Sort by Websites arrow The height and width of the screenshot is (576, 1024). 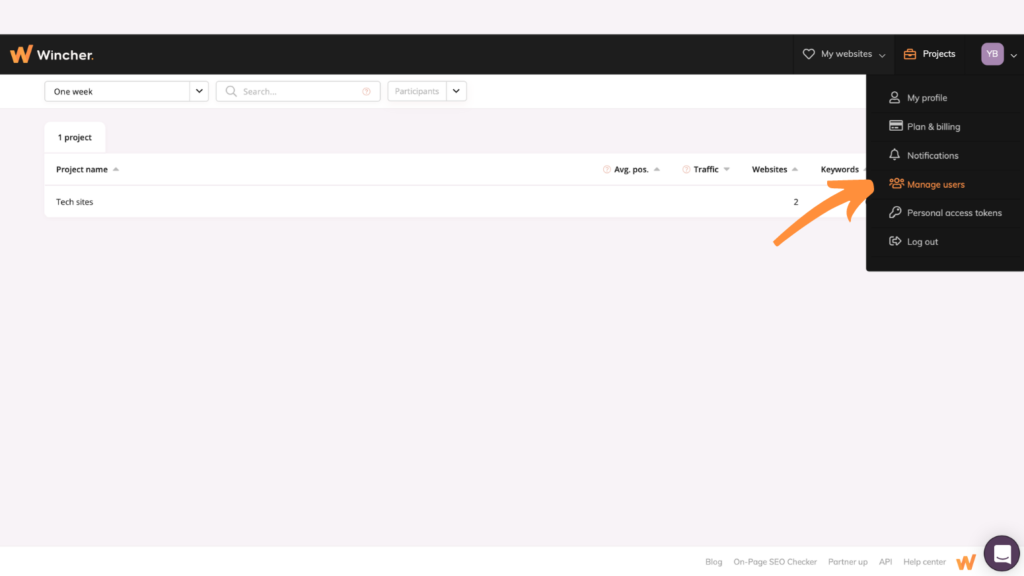795,170
